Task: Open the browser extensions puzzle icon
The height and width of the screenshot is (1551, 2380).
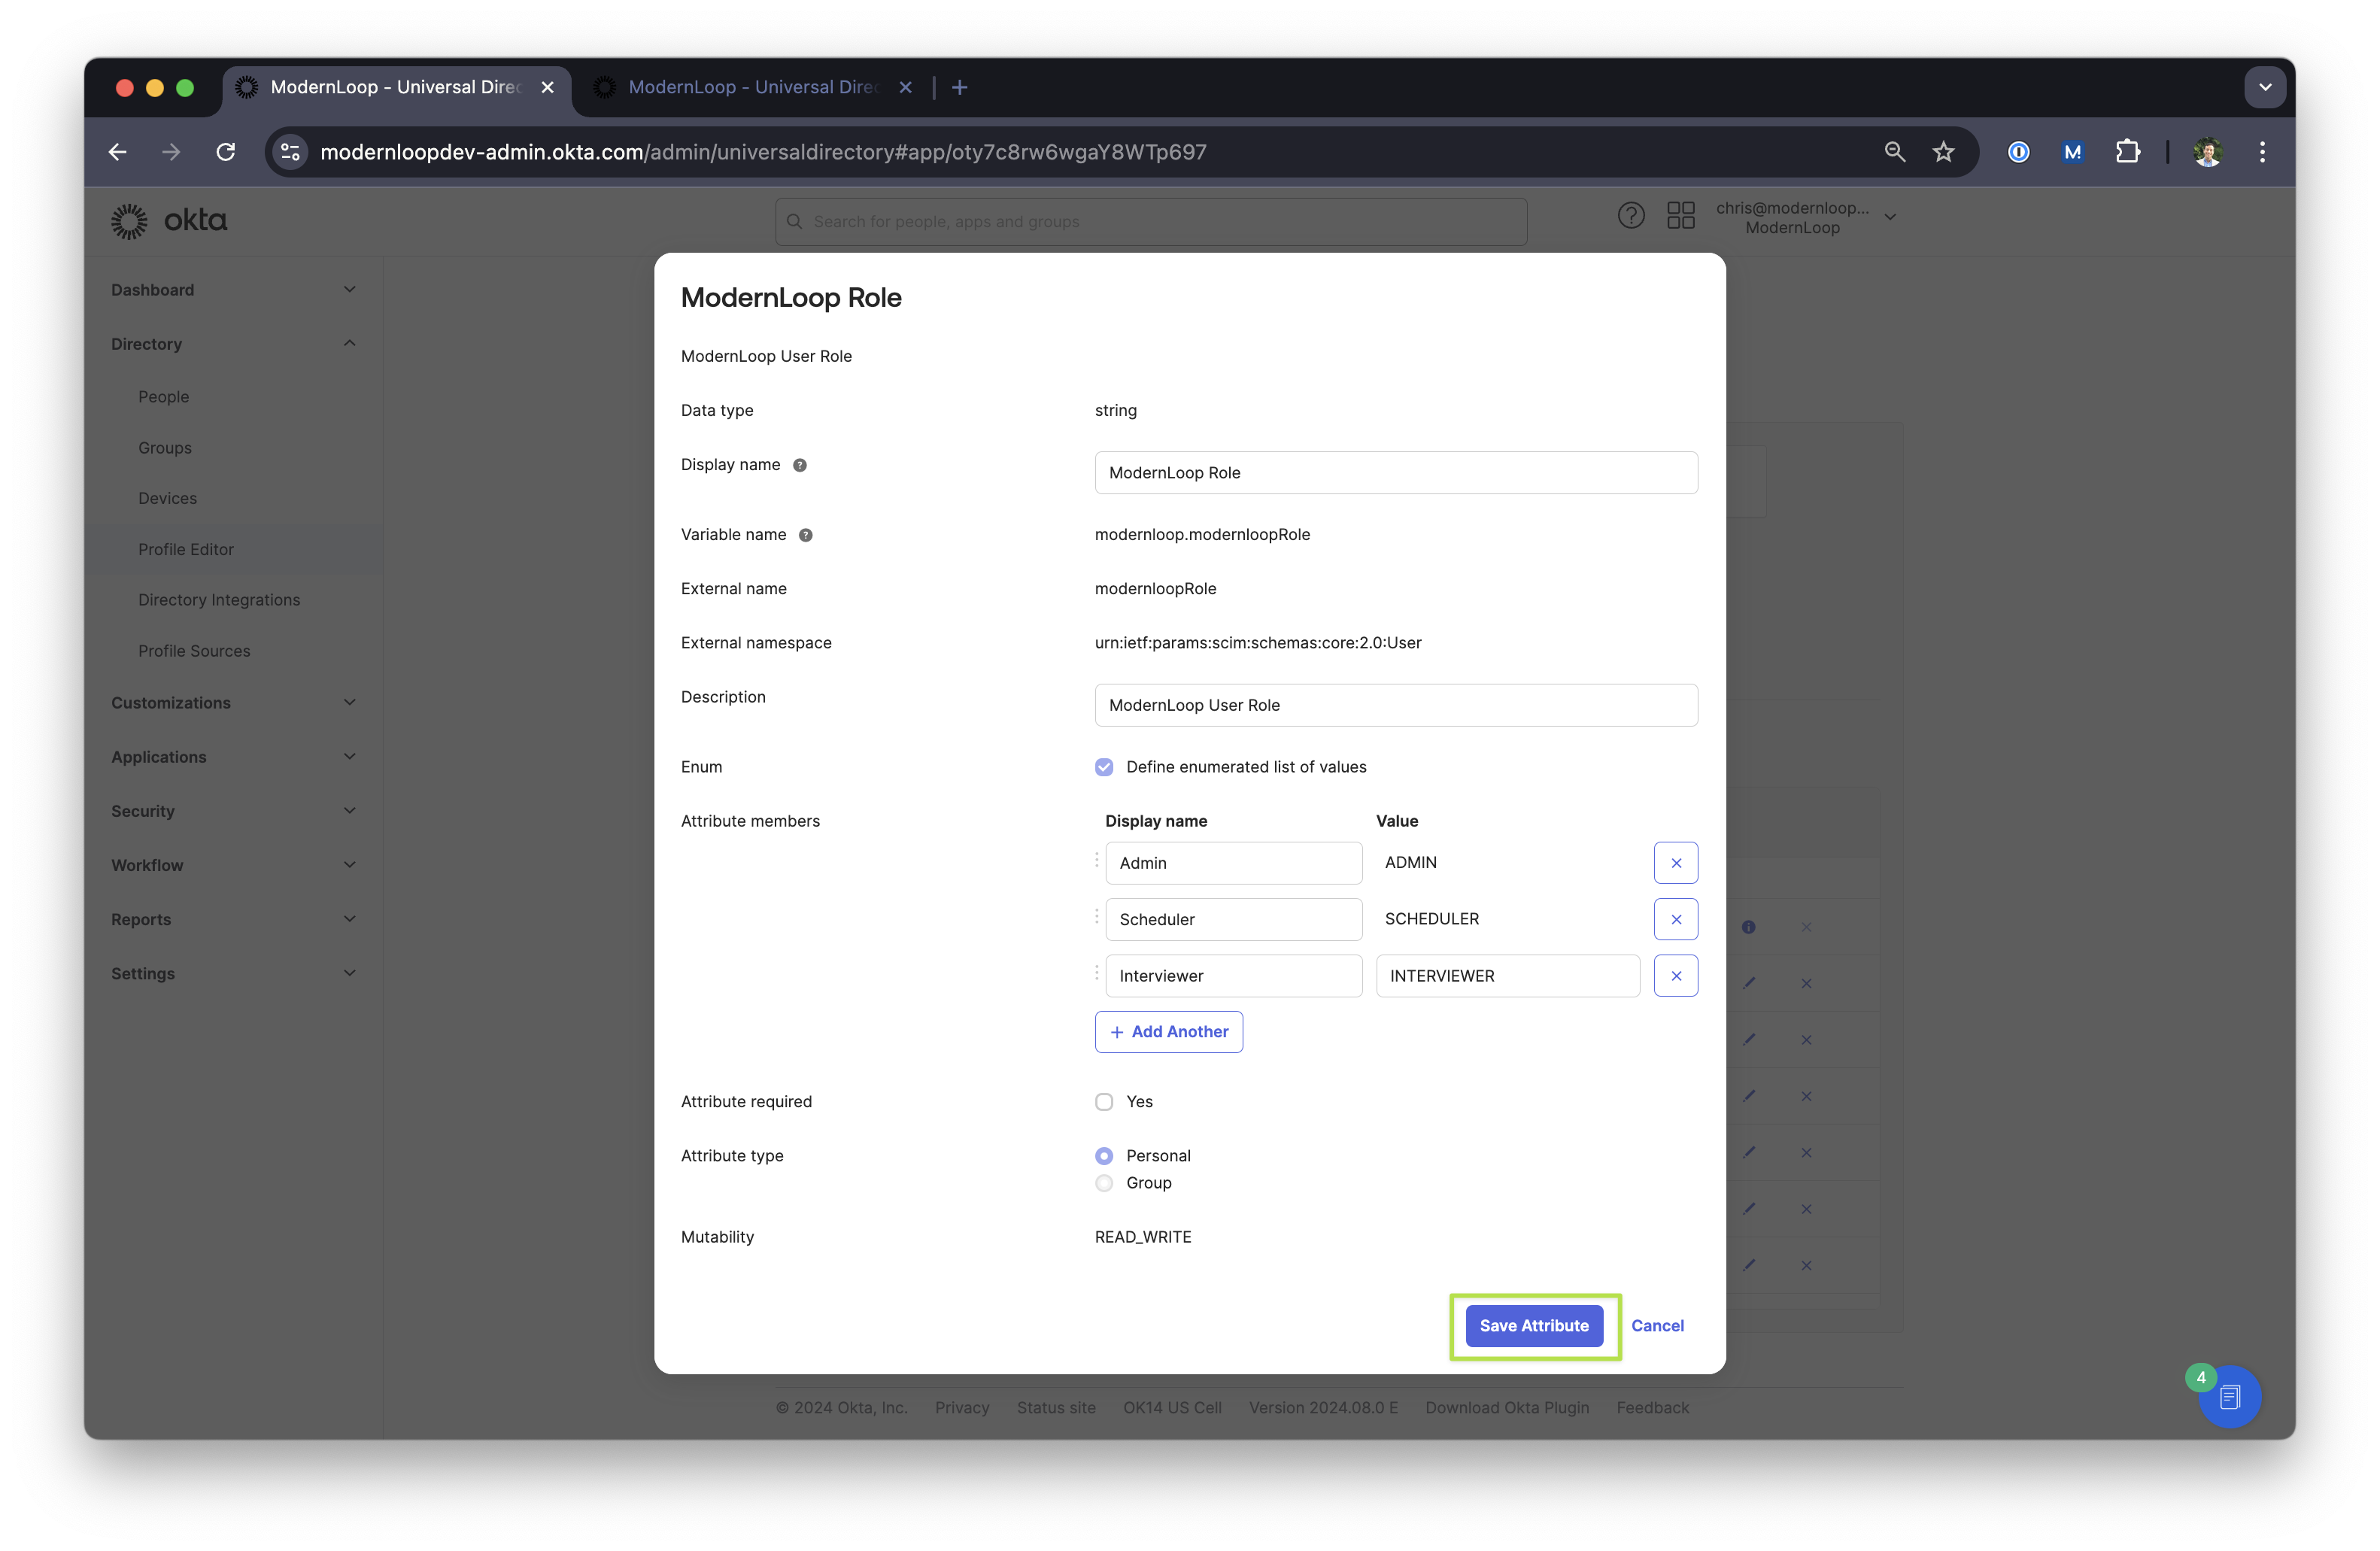Action: coord(2127,152)
